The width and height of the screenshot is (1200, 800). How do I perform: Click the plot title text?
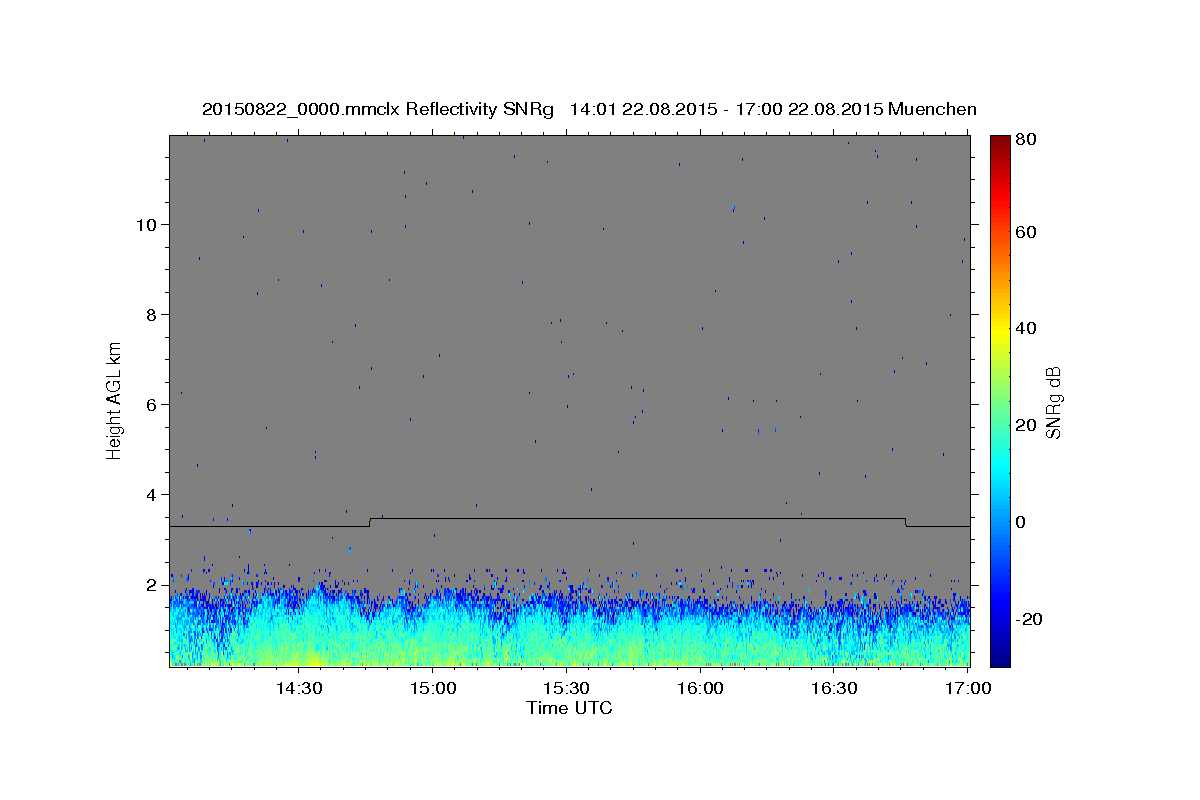tap(589, 109)
